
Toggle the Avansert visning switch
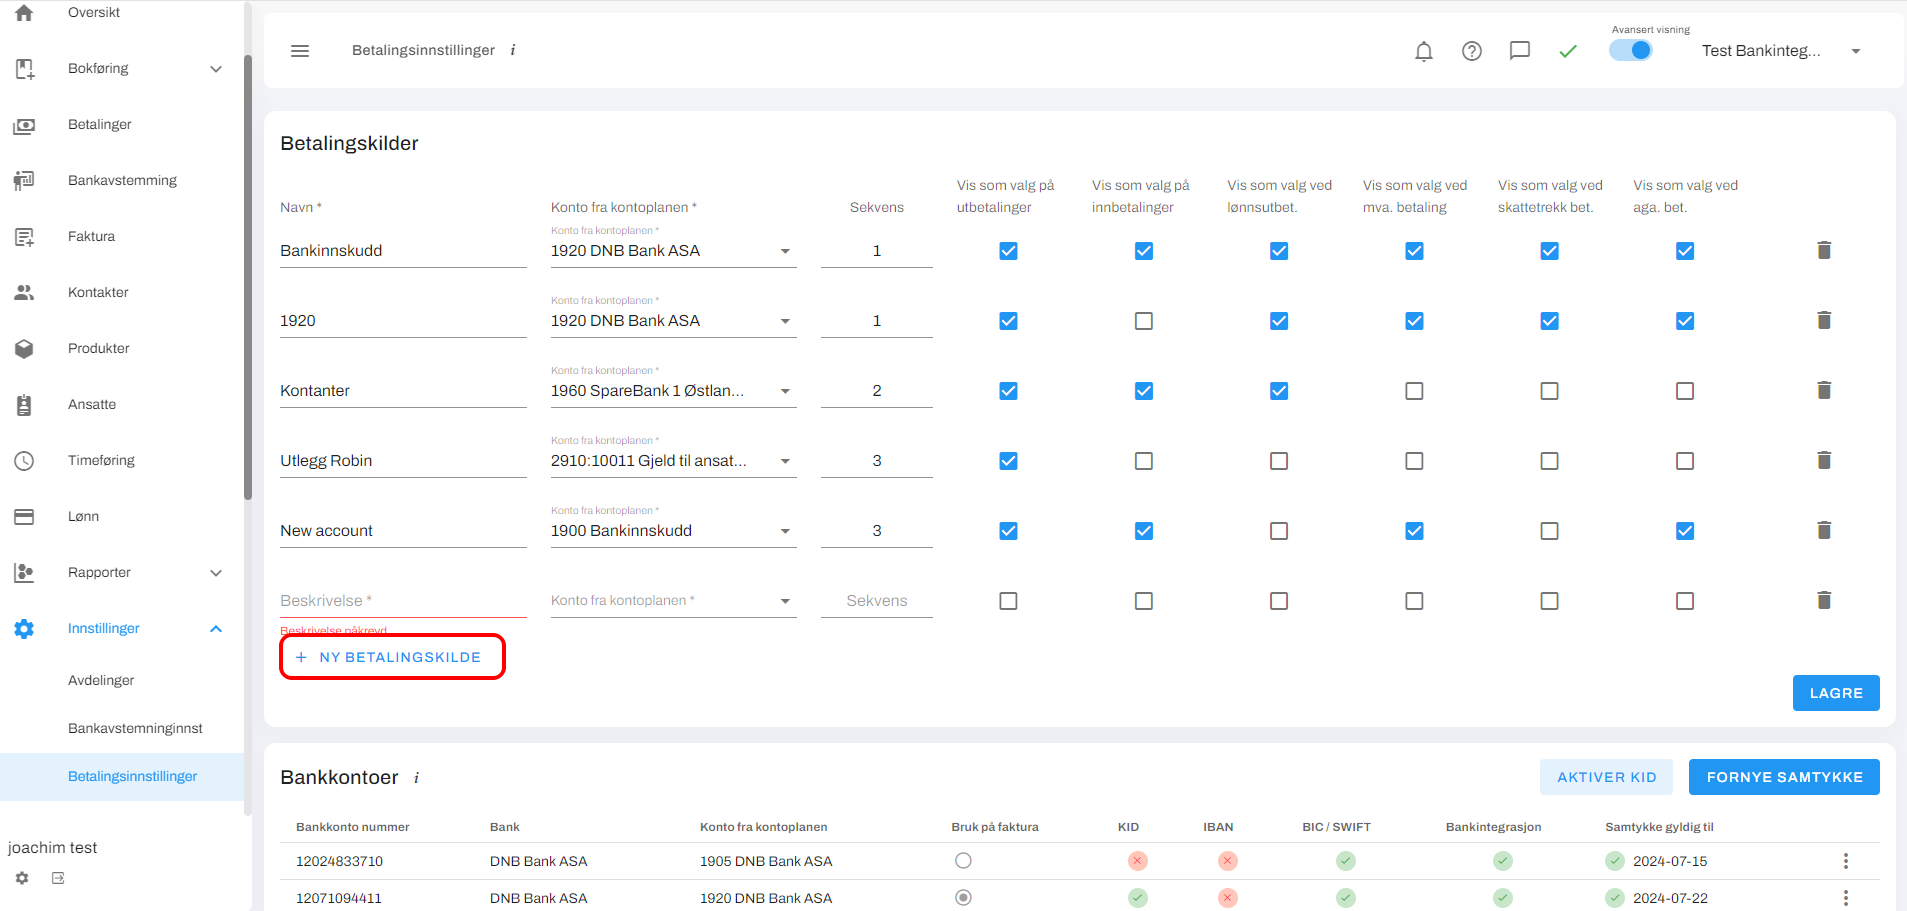1630,50
